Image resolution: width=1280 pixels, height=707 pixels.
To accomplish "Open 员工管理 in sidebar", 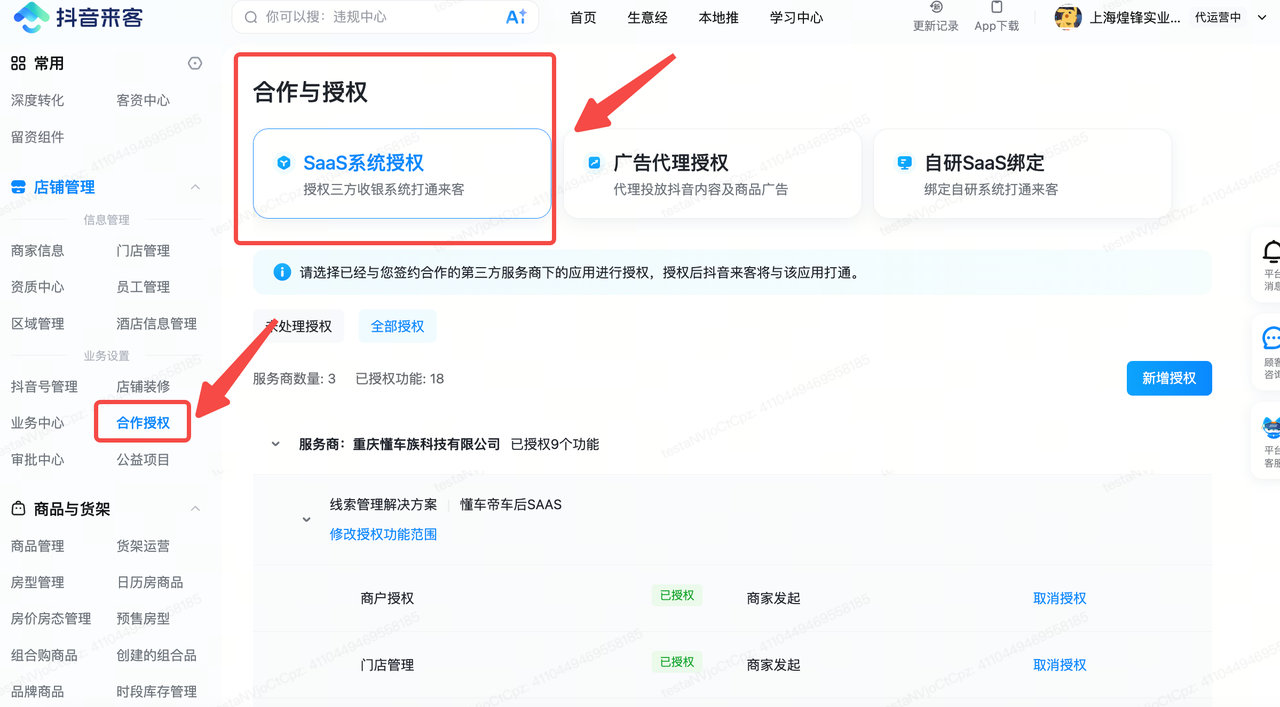I will click(143, 287).
